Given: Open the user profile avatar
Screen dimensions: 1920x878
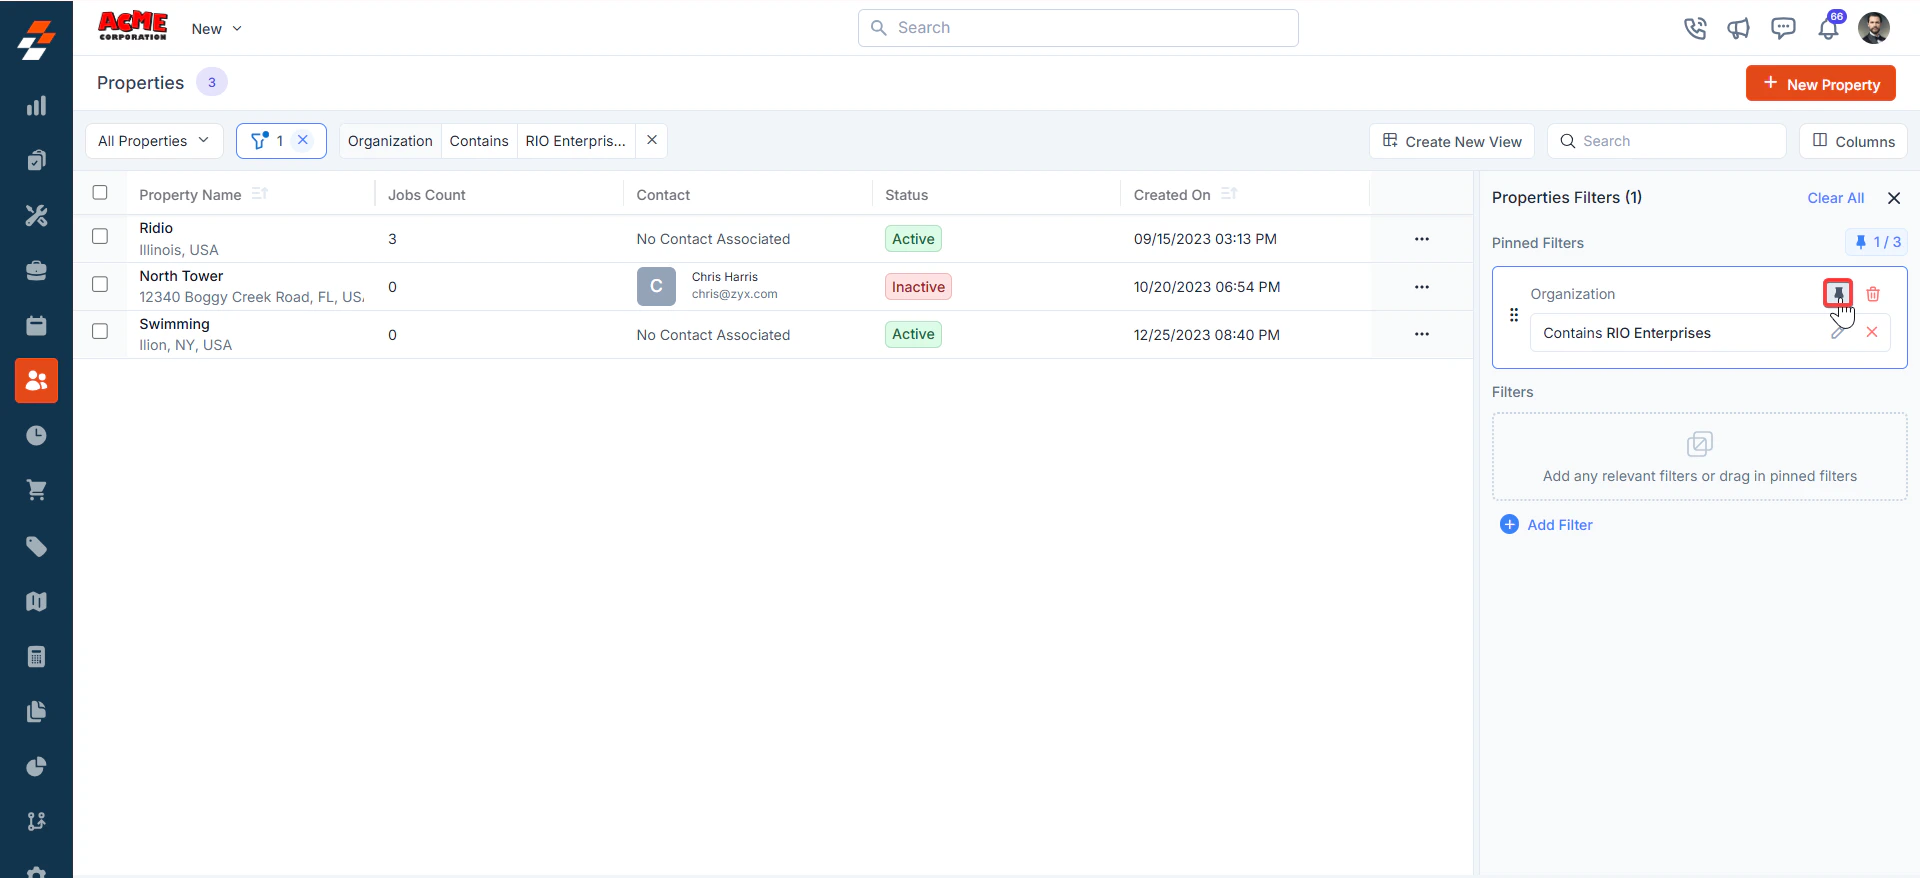Looking at the screenshot, I should click(x=1874, y=28).
